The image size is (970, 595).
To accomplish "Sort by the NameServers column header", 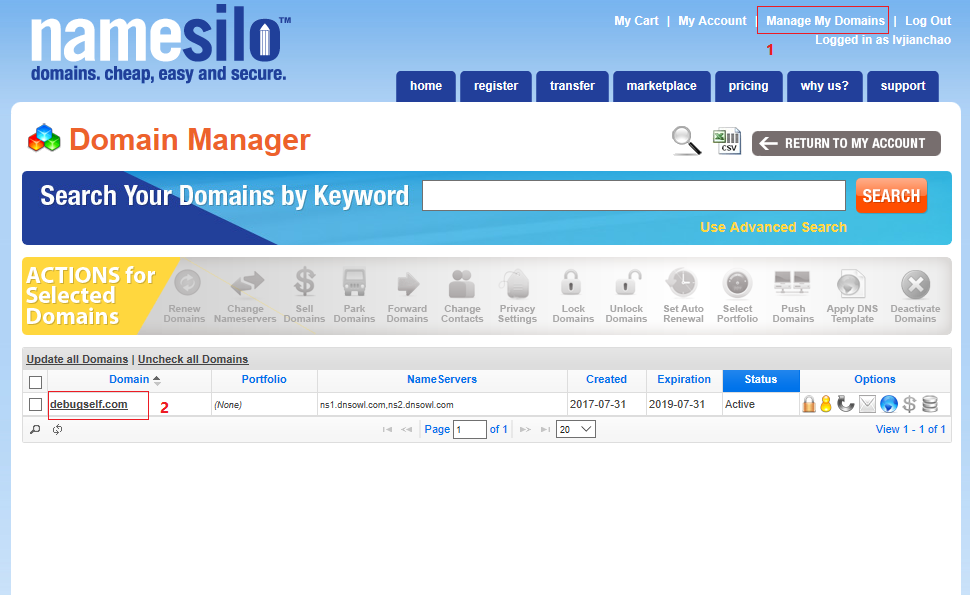I will [442, 379].
